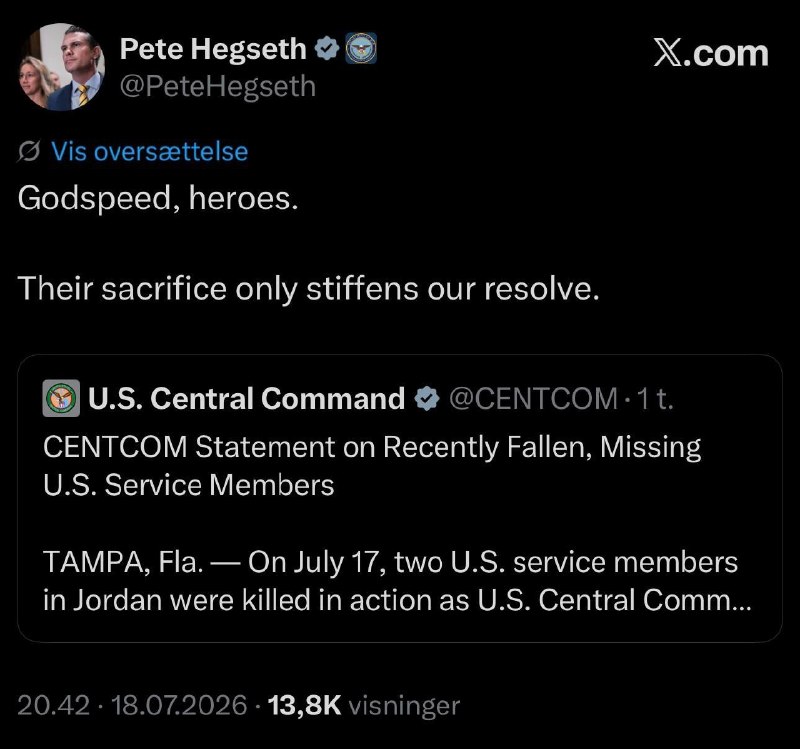Show translation via Vis oversættelse link
Viewport: 800px width, 749px height.
click(x=149, y=152)
